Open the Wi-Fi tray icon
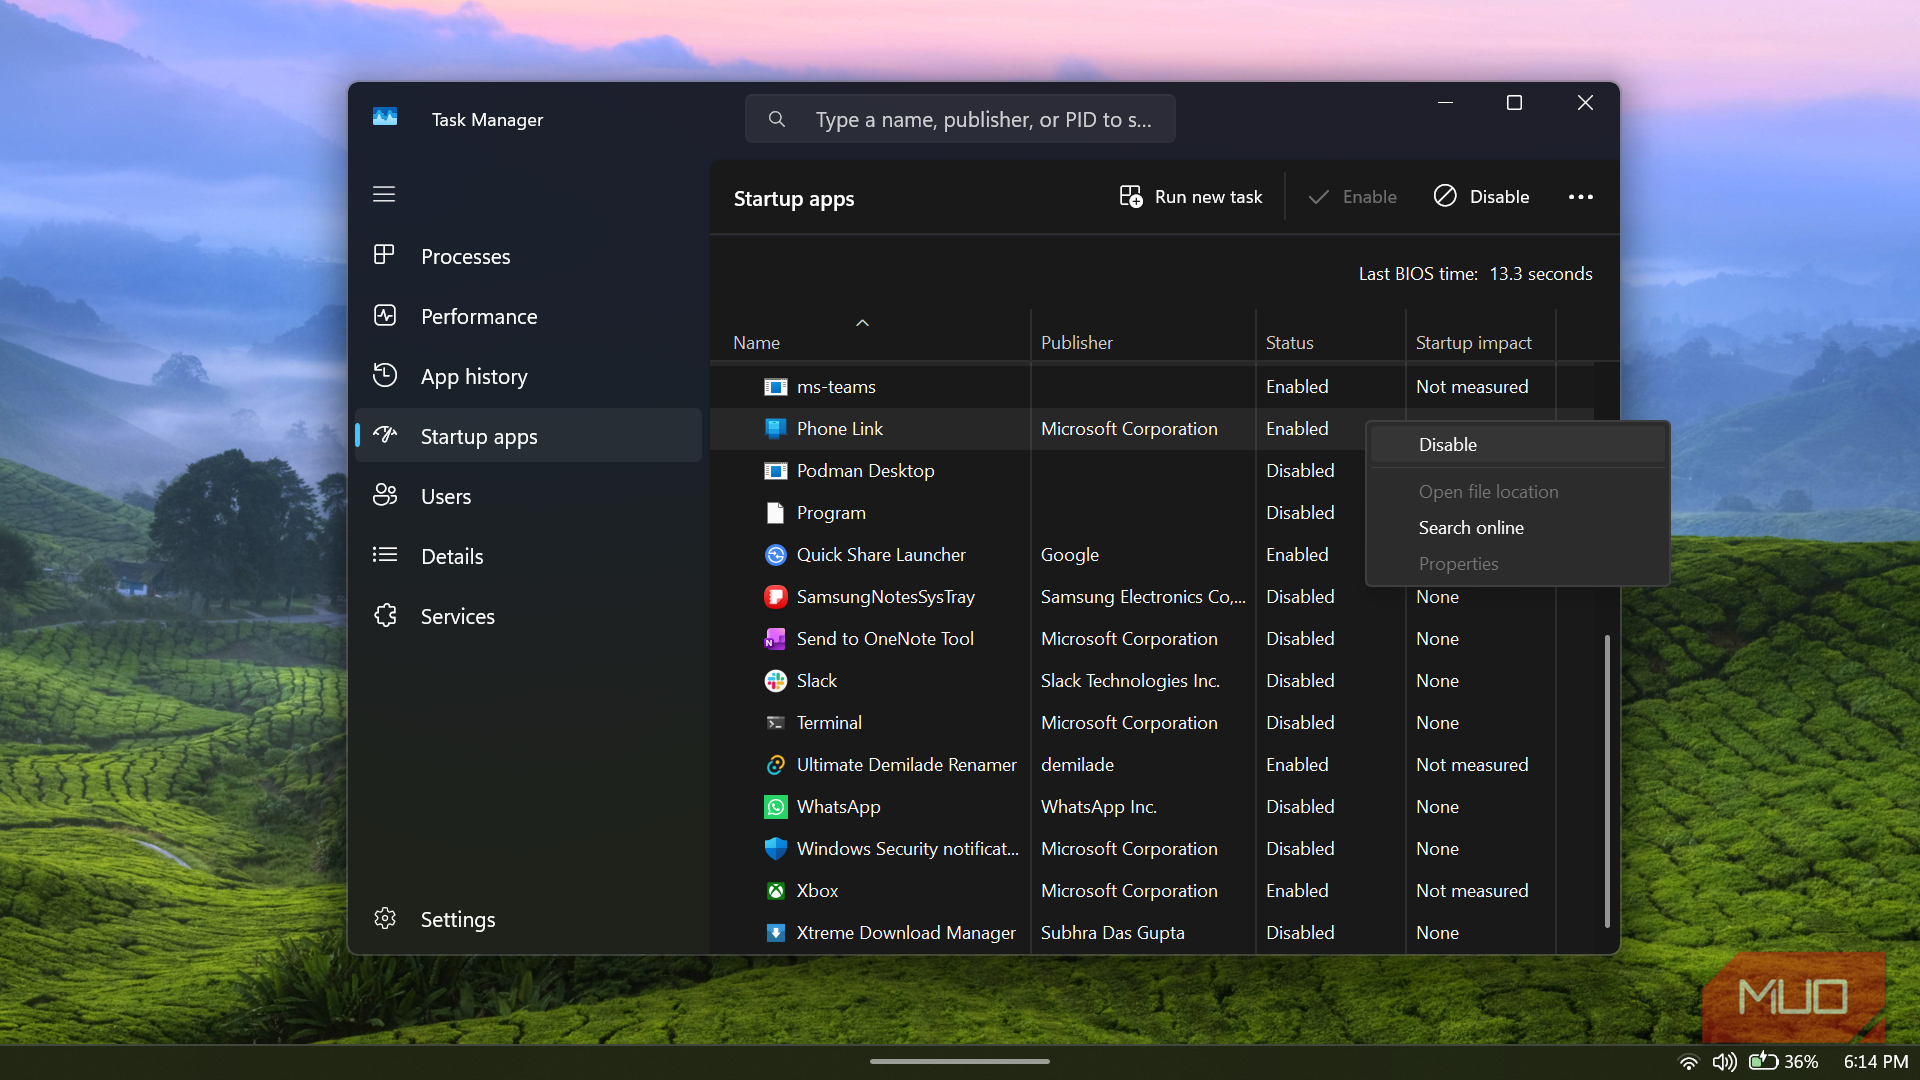 (1689, 1062)
